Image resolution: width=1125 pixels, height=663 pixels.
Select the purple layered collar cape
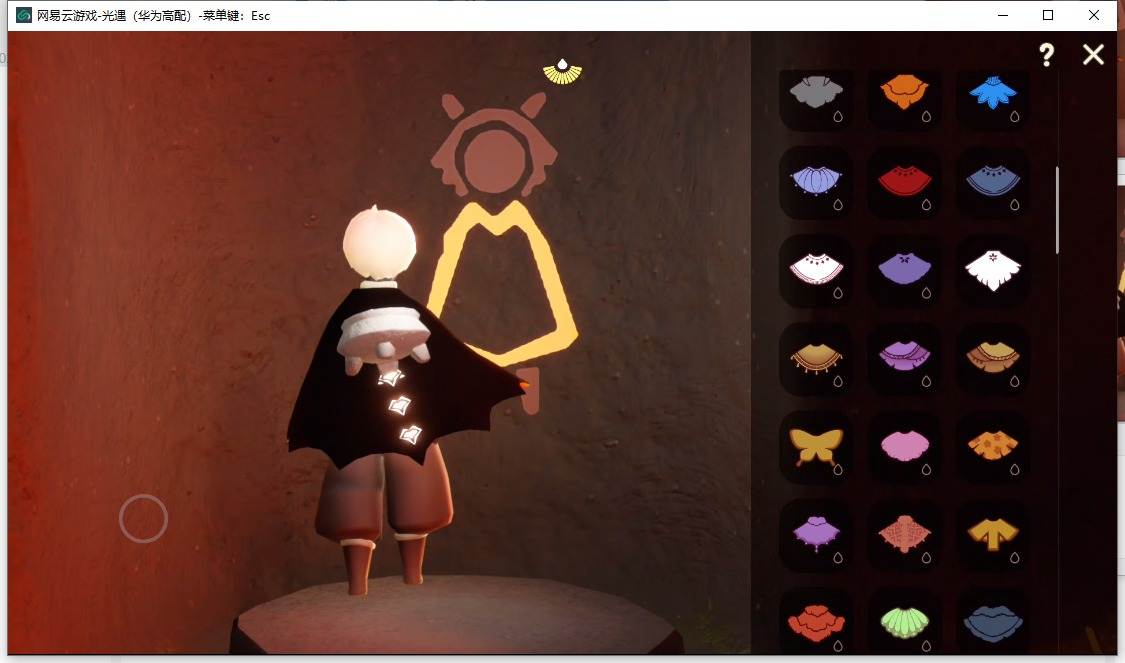click(905, 359)
